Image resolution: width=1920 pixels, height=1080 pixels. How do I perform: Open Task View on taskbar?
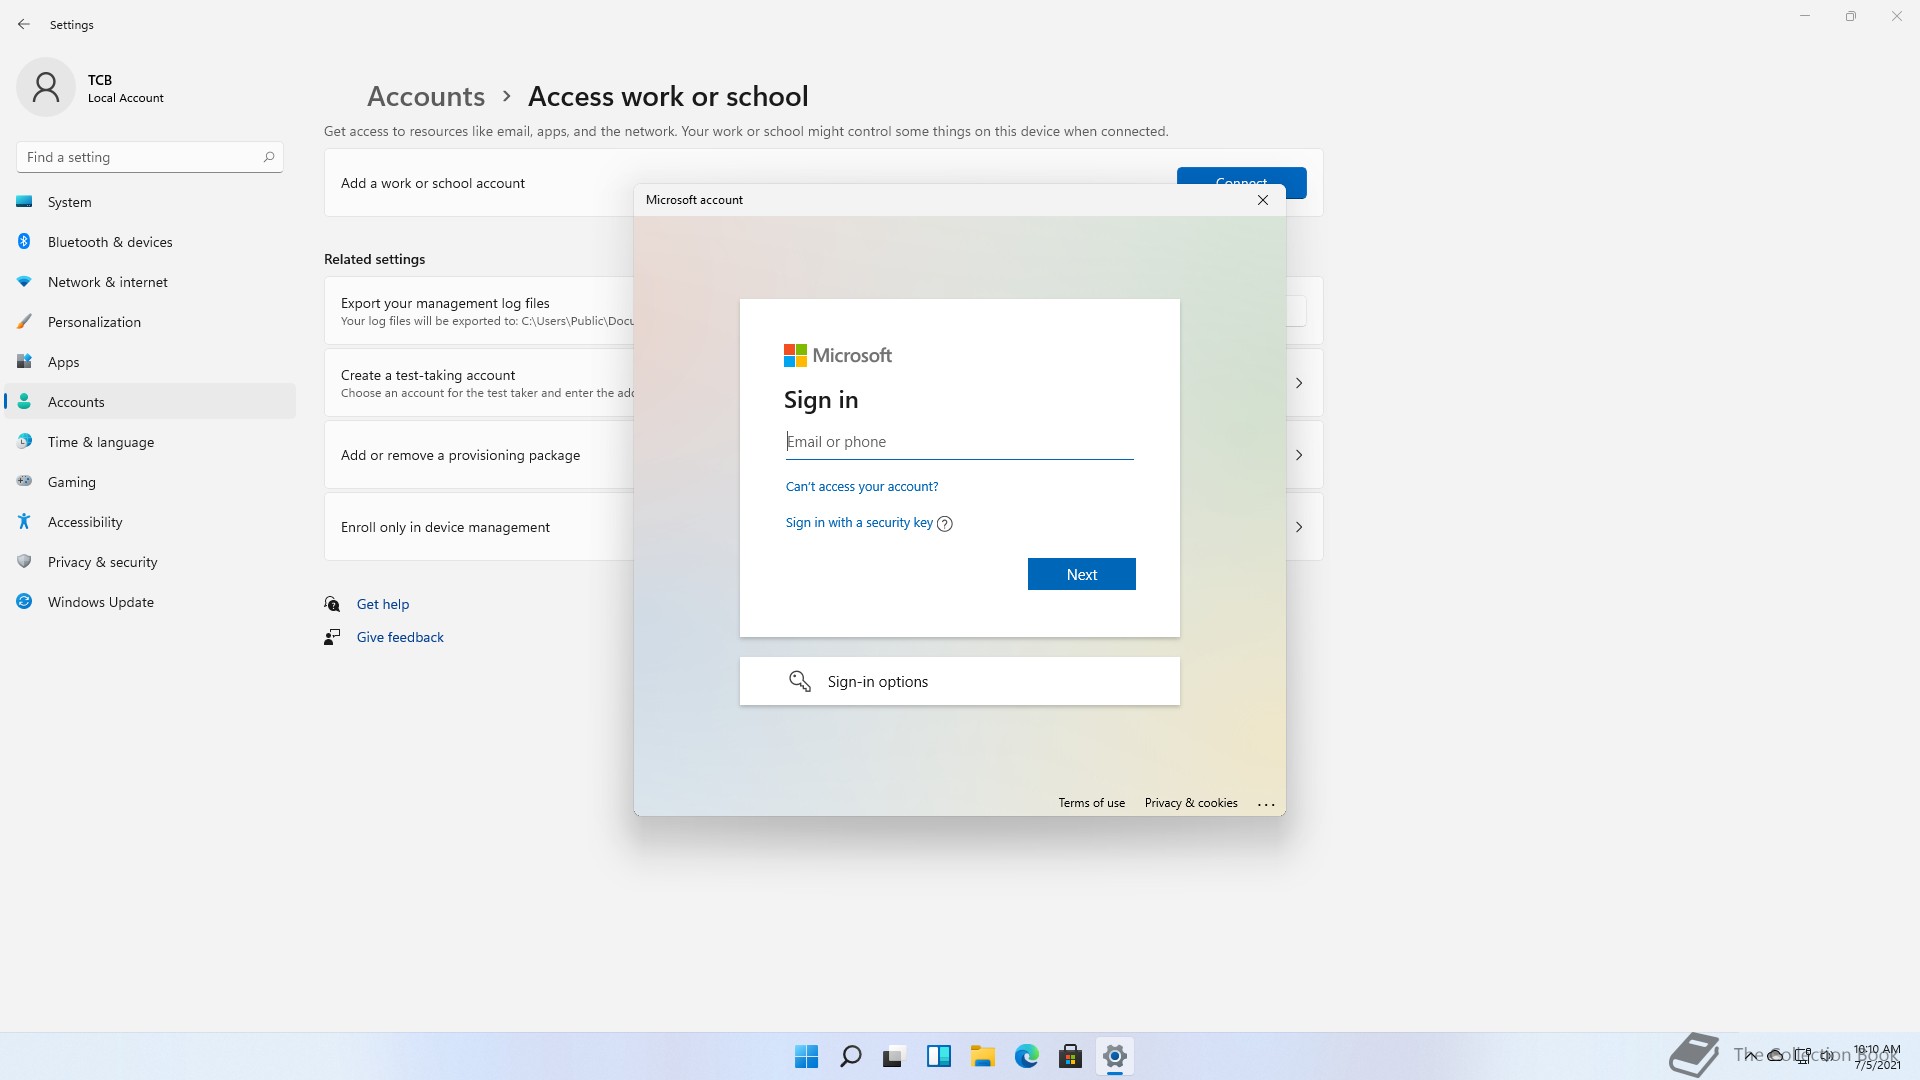click(x=894, y=1056)
